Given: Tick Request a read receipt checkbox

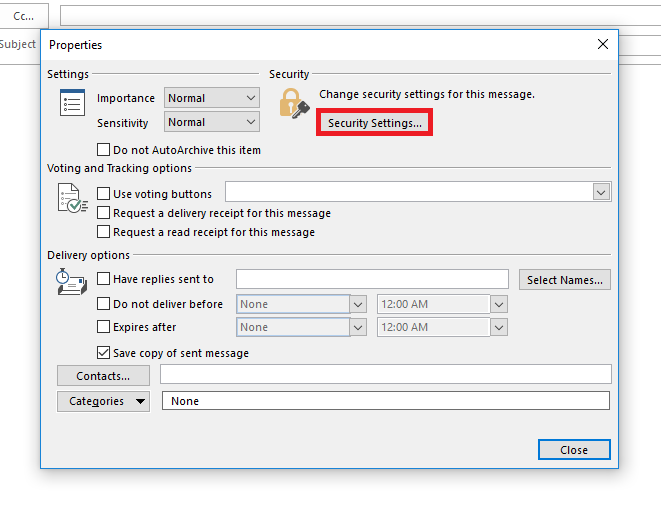Looking at the screenshot, I should [x=103, y=231].
